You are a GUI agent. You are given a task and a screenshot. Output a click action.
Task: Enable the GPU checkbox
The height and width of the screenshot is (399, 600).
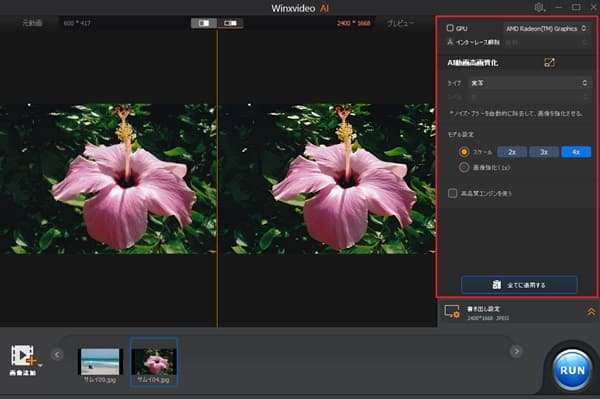pos(450,28)
